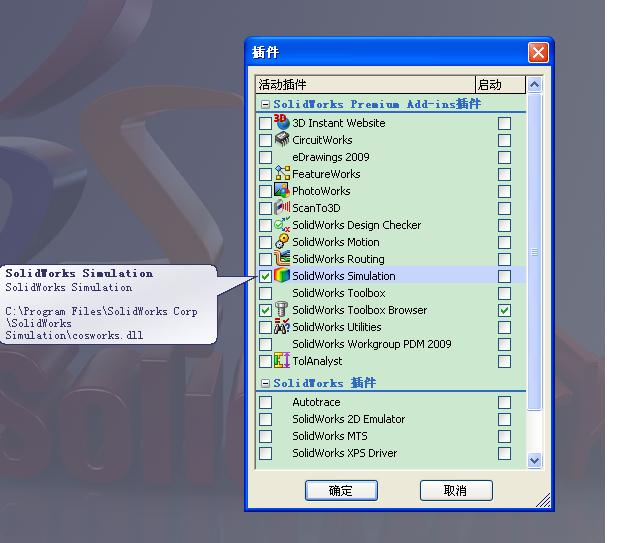Uncheck SolidWorks Simulation active add-in checkbox
Viewport: 640px width, 543px height.
[265, 276]
